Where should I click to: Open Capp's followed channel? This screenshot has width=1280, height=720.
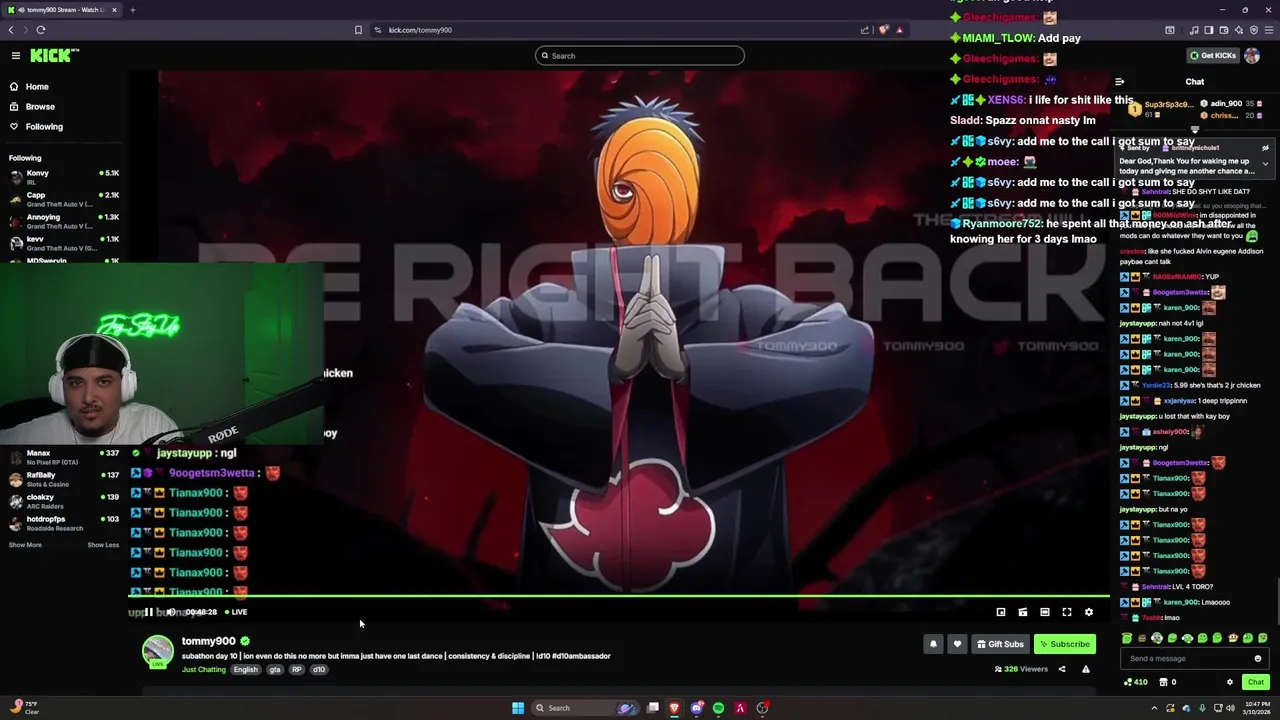[64, 198]
